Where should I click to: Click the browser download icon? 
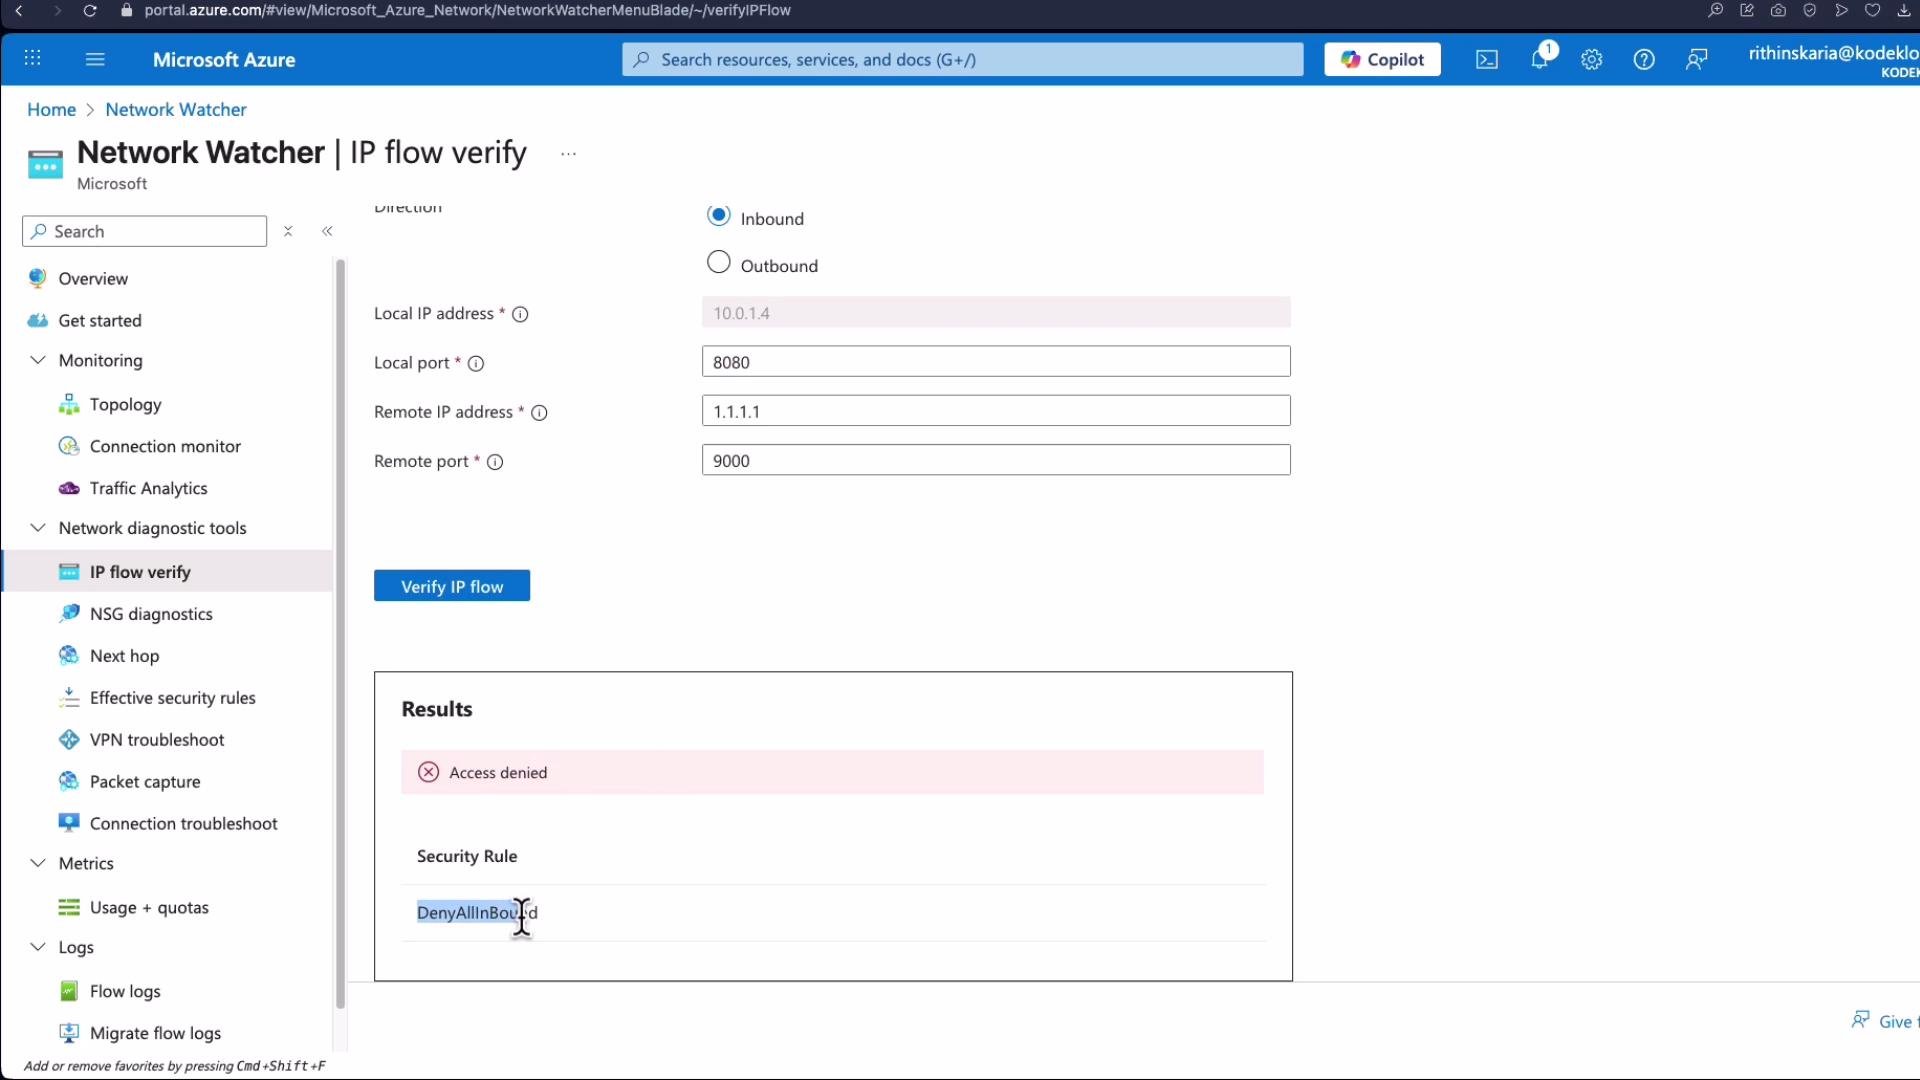coord(1904,10)
